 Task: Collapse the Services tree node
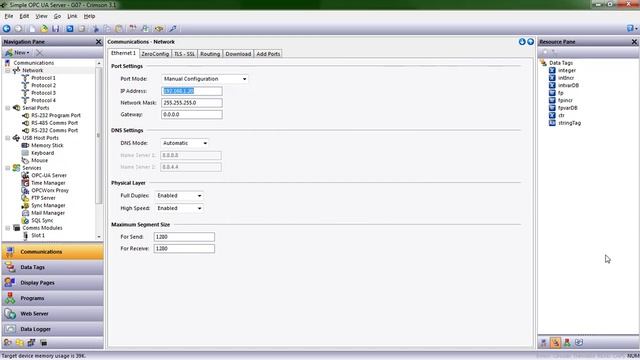pyautogui.click(x=8, y=168)
